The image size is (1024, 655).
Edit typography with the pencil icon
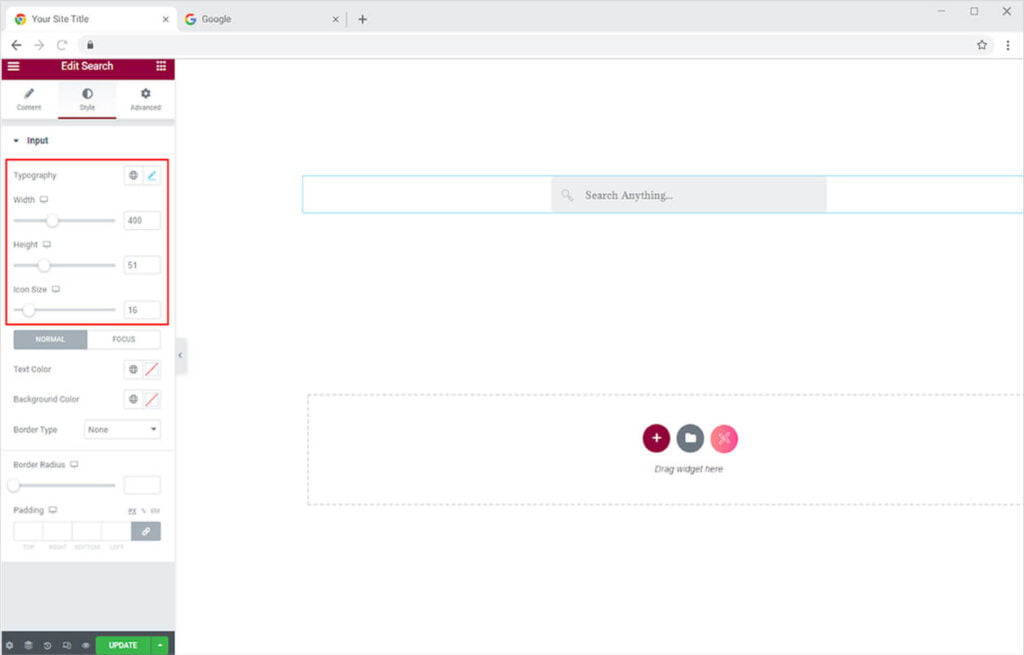[152, 175]
